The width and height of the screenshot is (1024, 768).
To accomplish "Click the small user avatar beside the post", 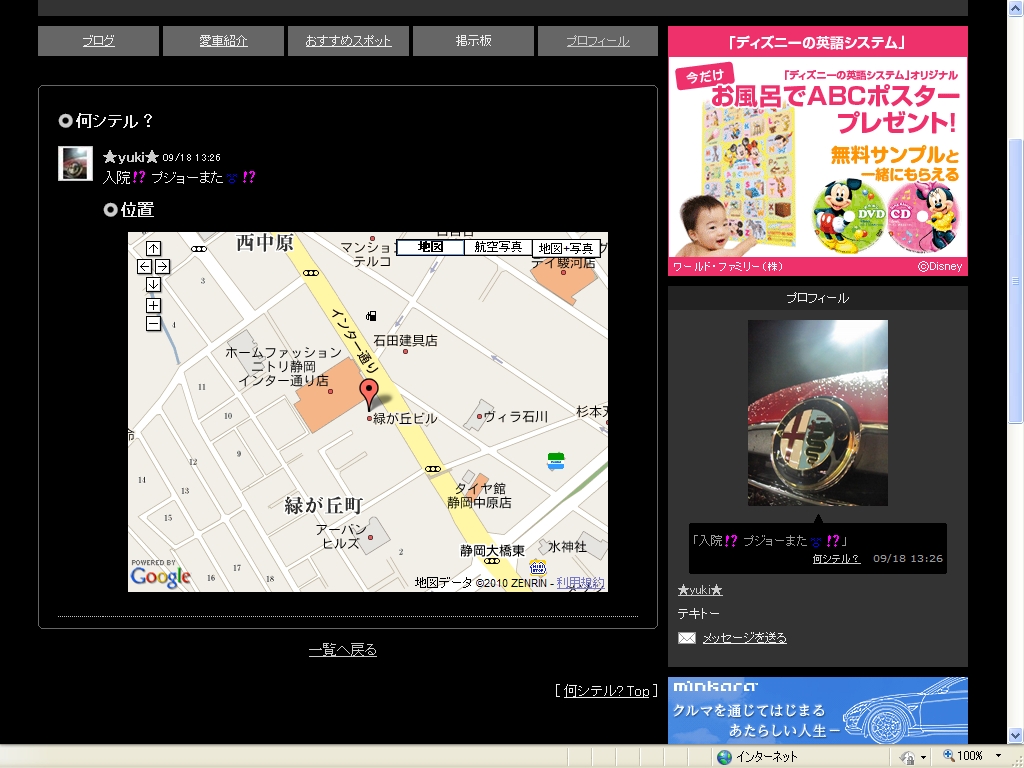I will pos(75,163).
